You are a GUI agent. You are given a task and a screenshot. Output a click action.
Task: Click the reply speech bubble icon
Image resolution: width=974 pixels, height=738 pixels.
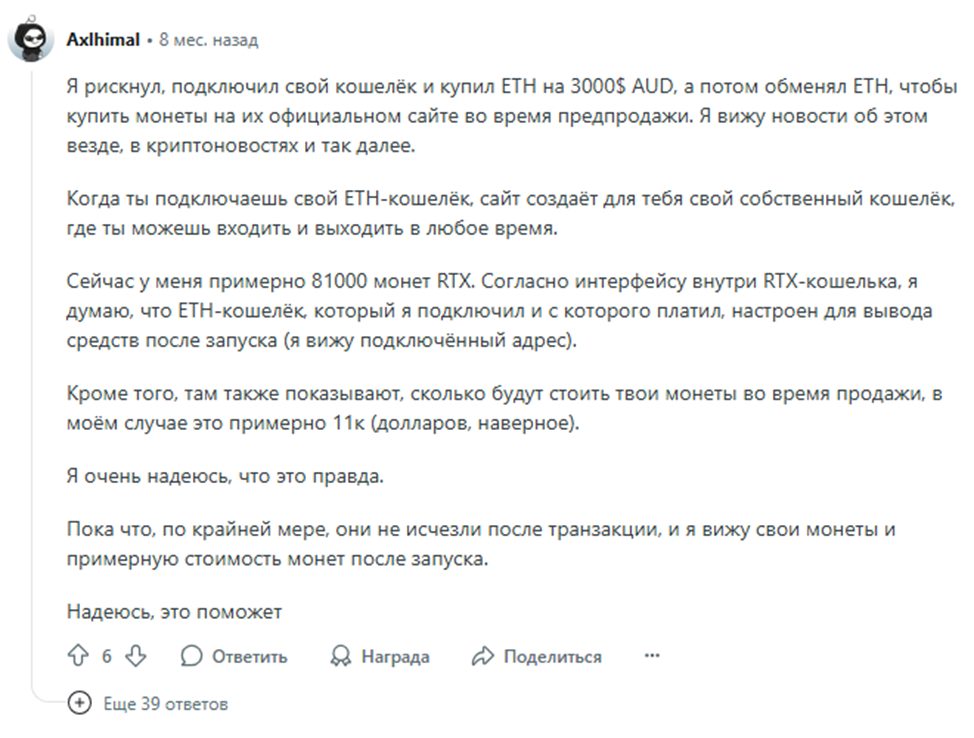point(191,656)
